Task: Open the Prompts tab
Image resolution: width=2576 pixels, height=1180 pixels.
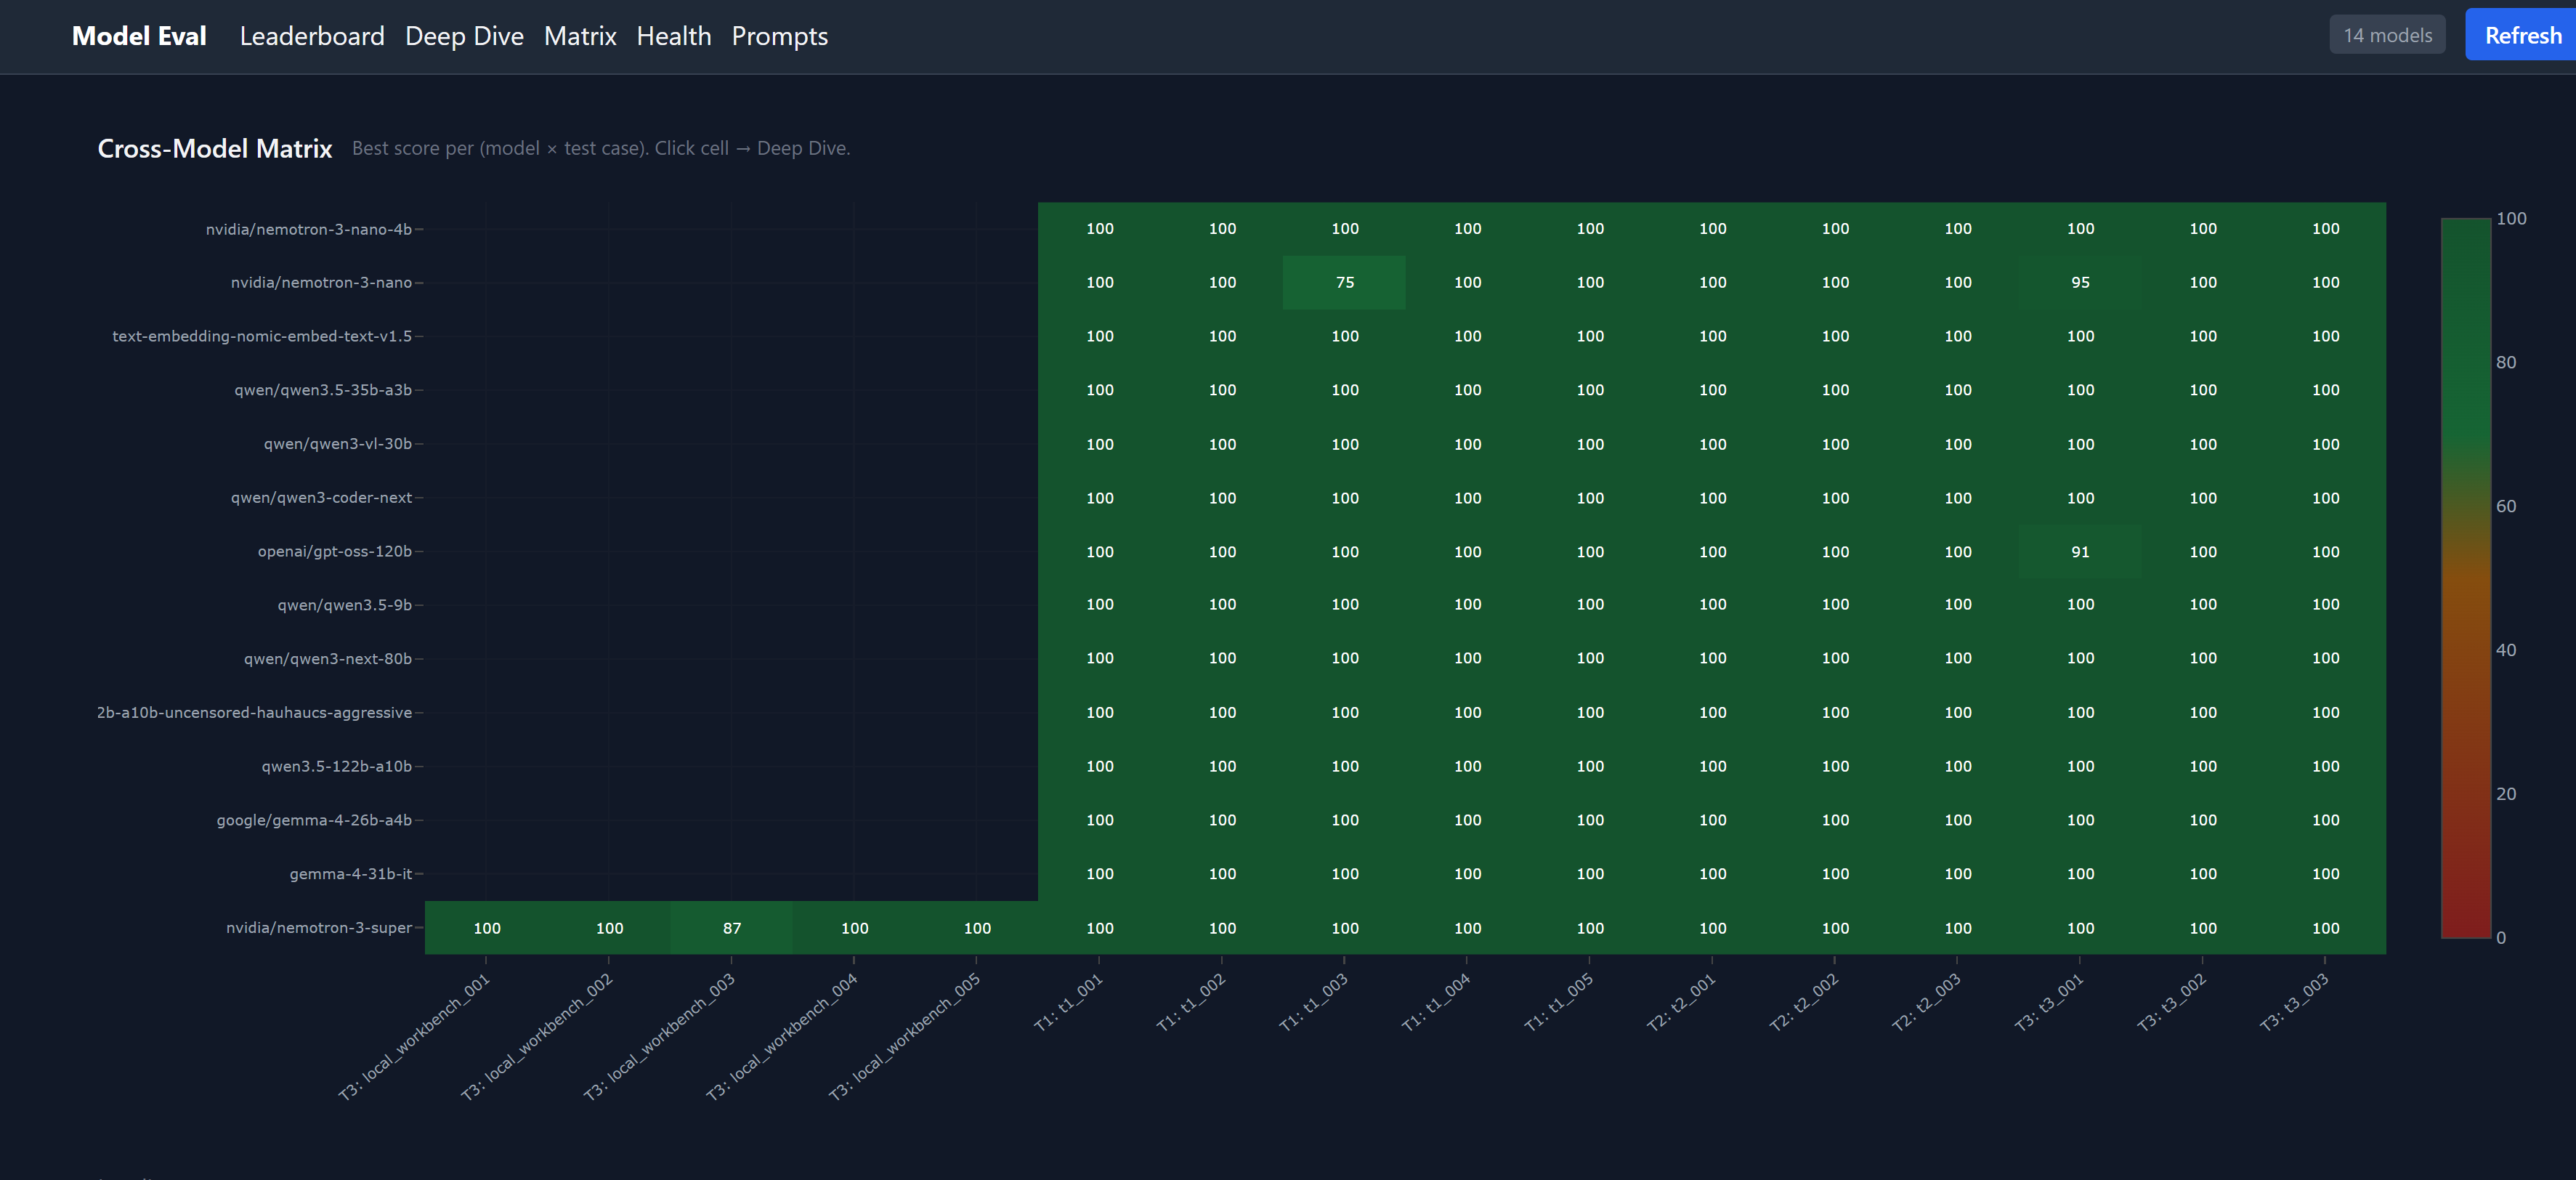Action: tap(779, 36)
